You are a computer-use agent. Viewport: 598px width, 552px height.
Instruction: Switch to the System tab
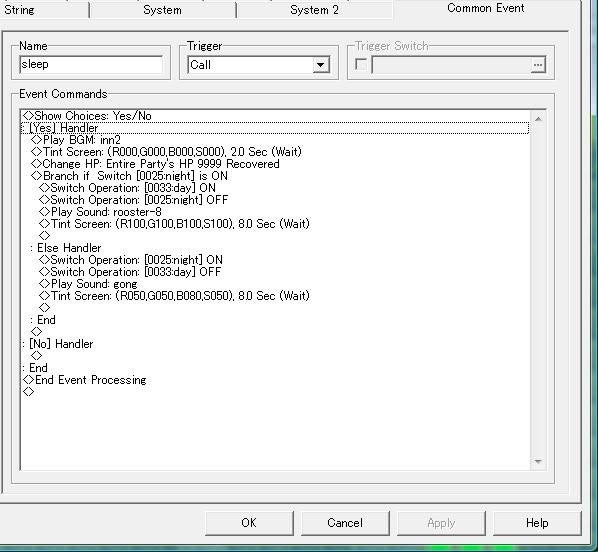pos(162,10)
